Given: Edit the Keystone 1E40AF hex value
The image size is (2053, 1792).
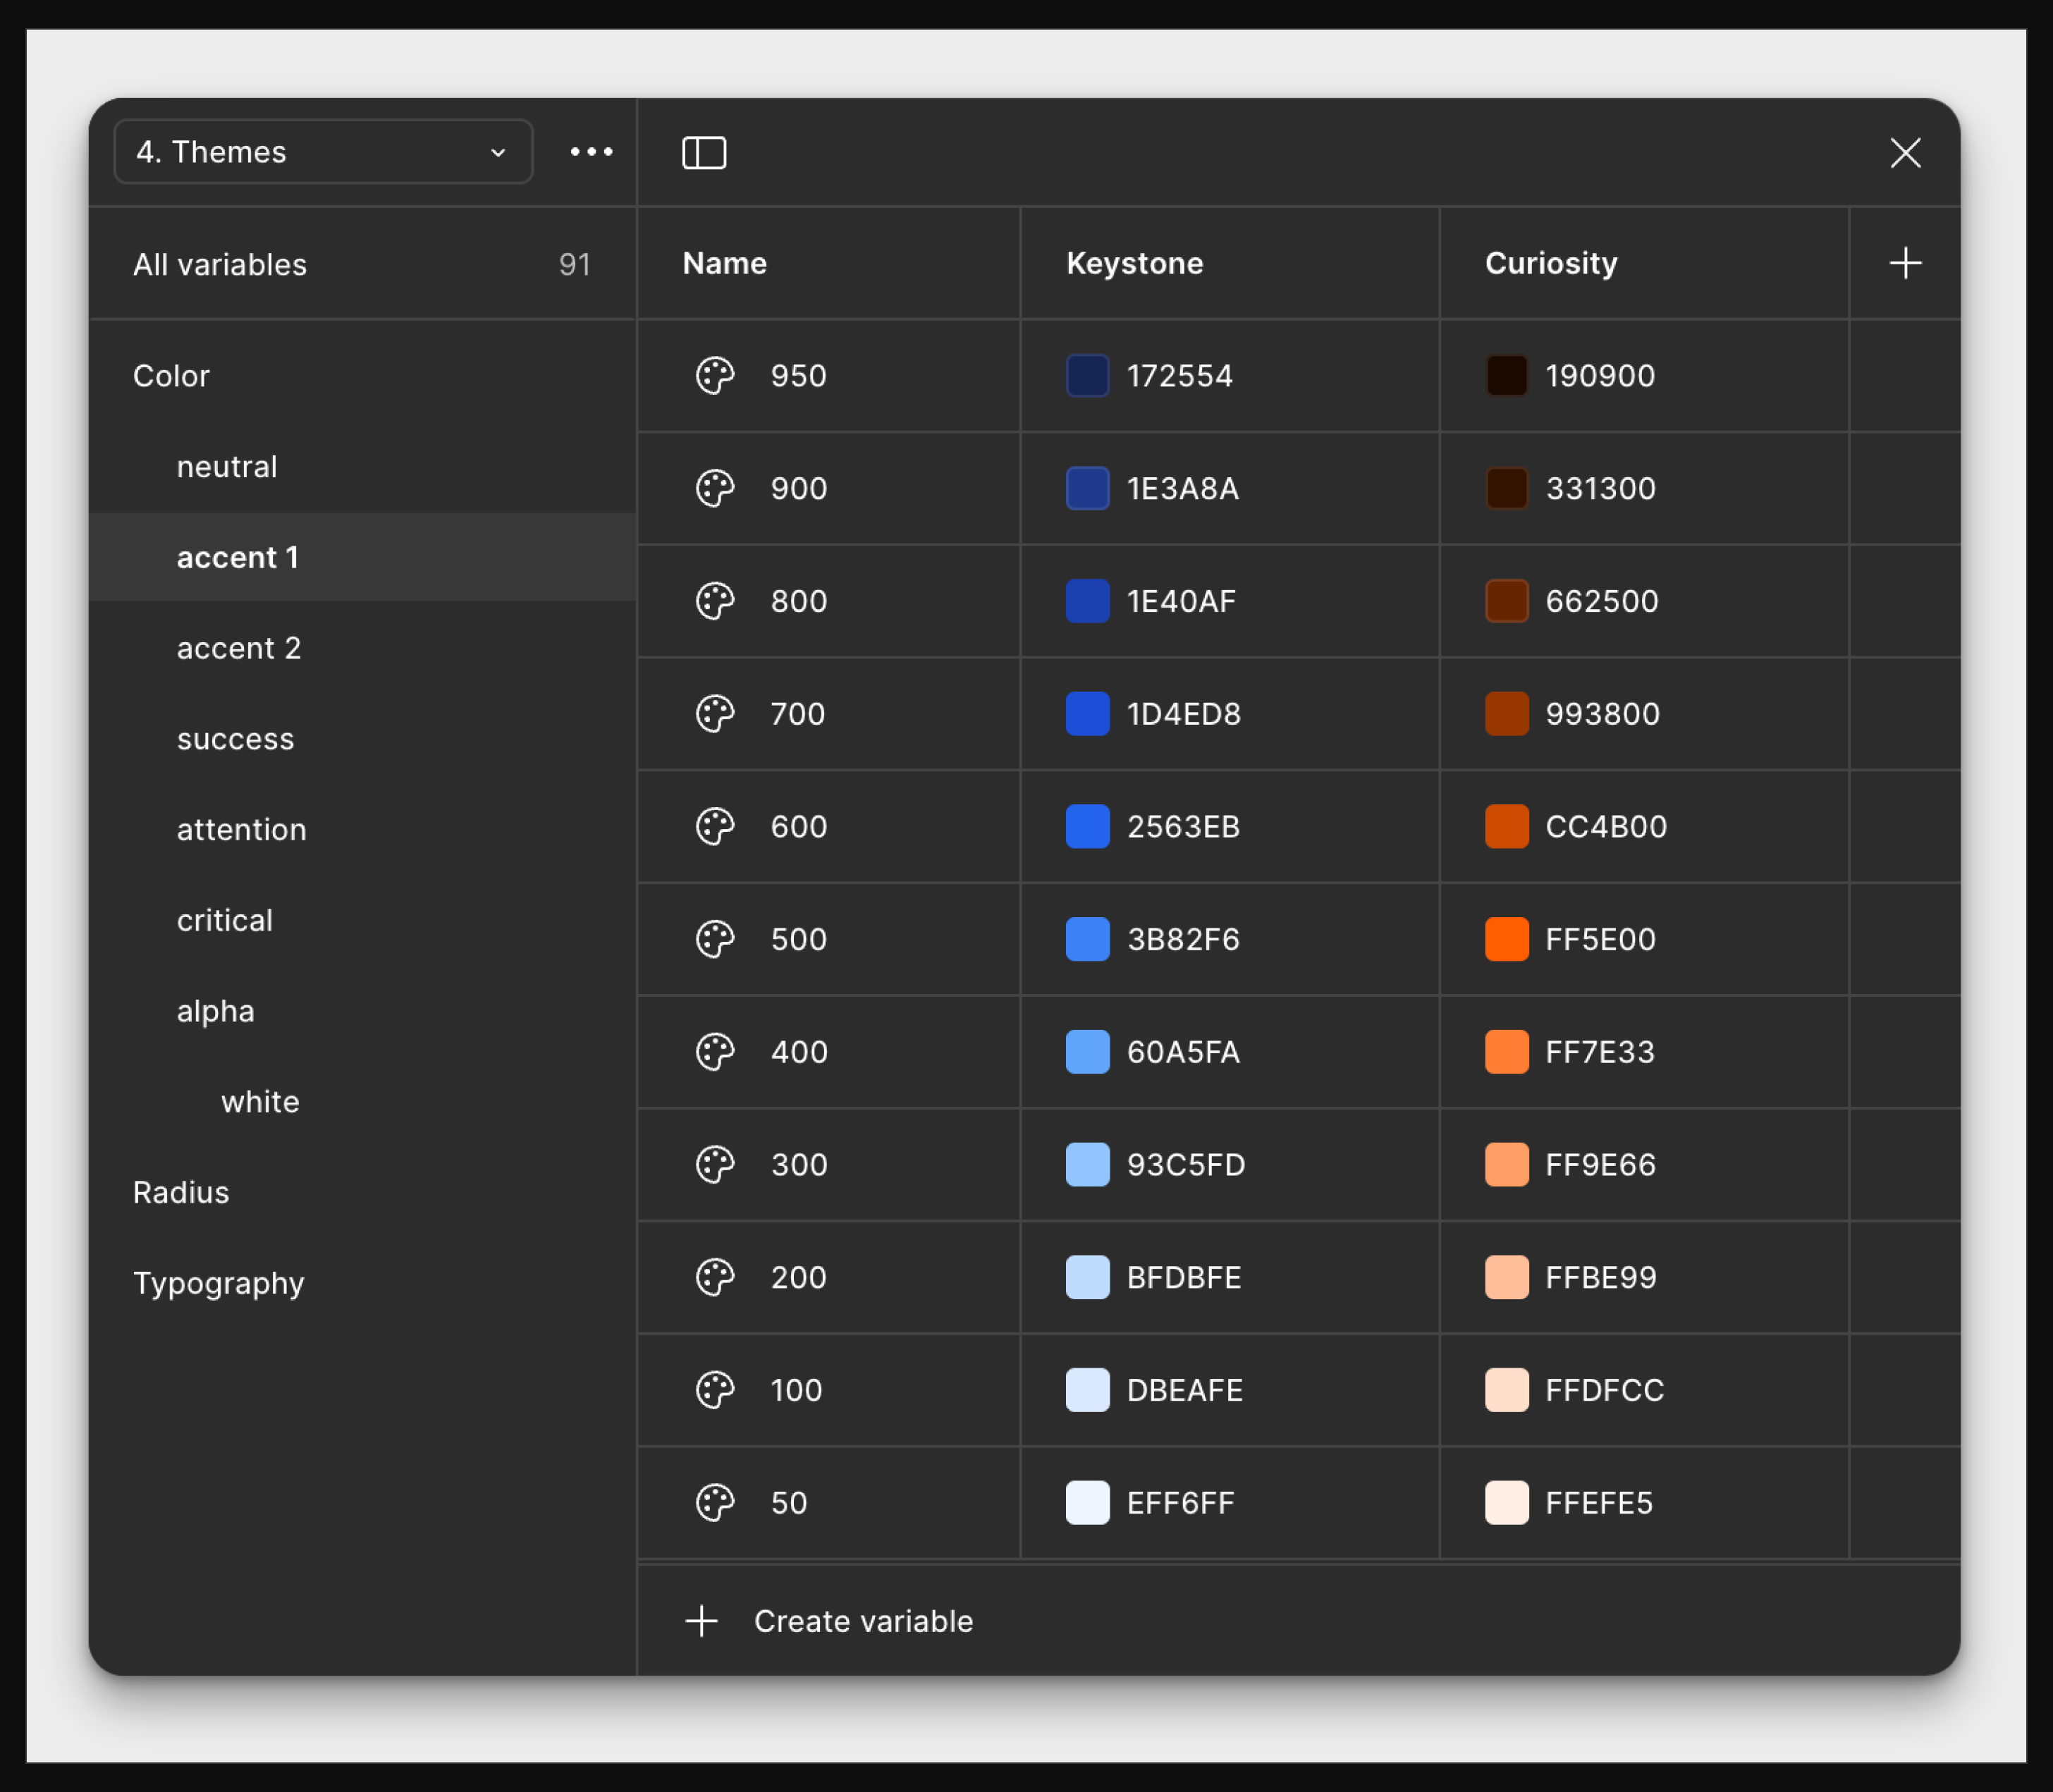Looking at the screenshot, I should tap(1181, 601).
